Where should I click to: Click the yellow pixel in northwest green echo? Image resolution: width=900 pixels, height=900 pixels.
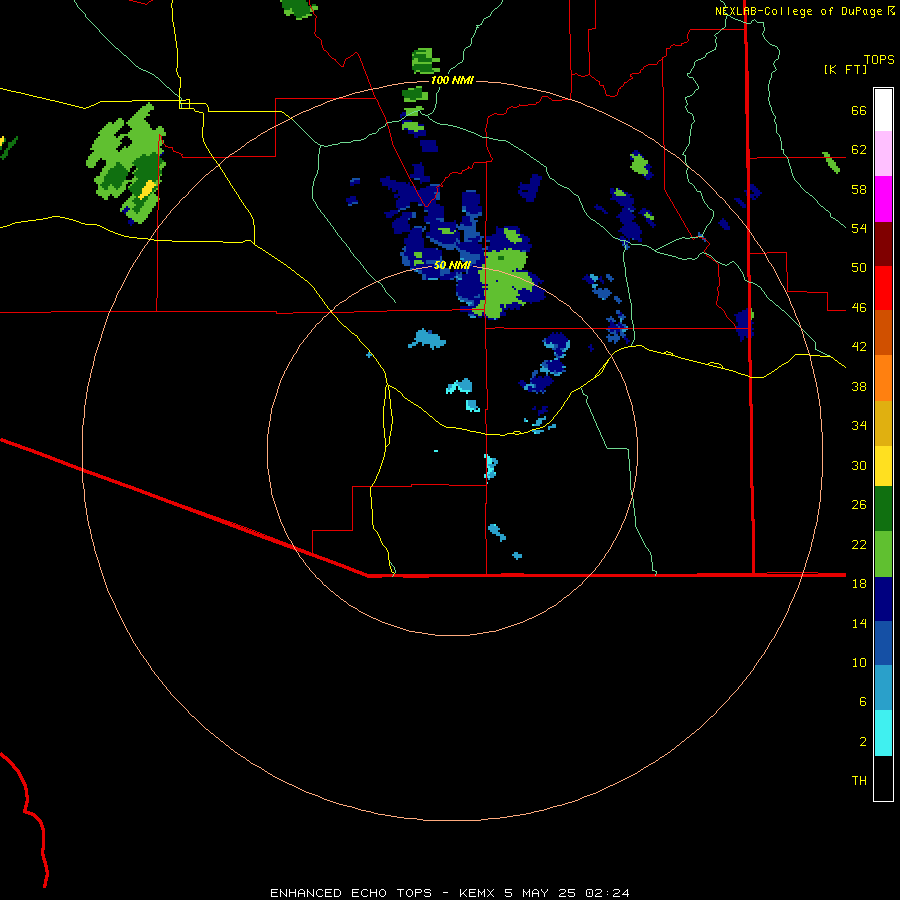pos(148,189)
